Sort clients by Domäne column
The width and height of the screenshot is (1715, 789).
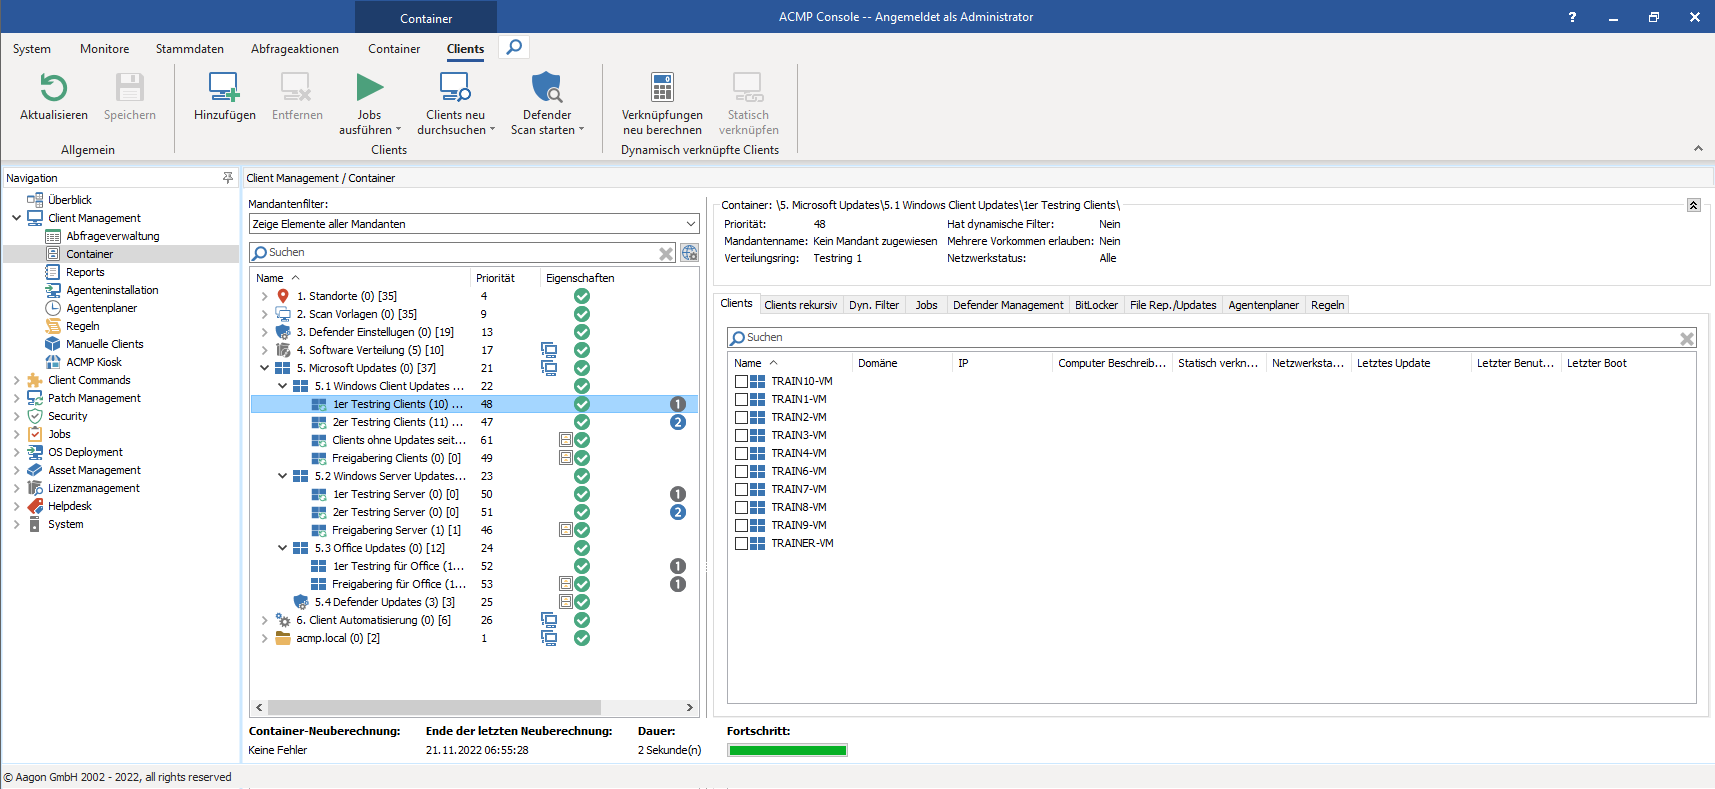tap(900, 363)
